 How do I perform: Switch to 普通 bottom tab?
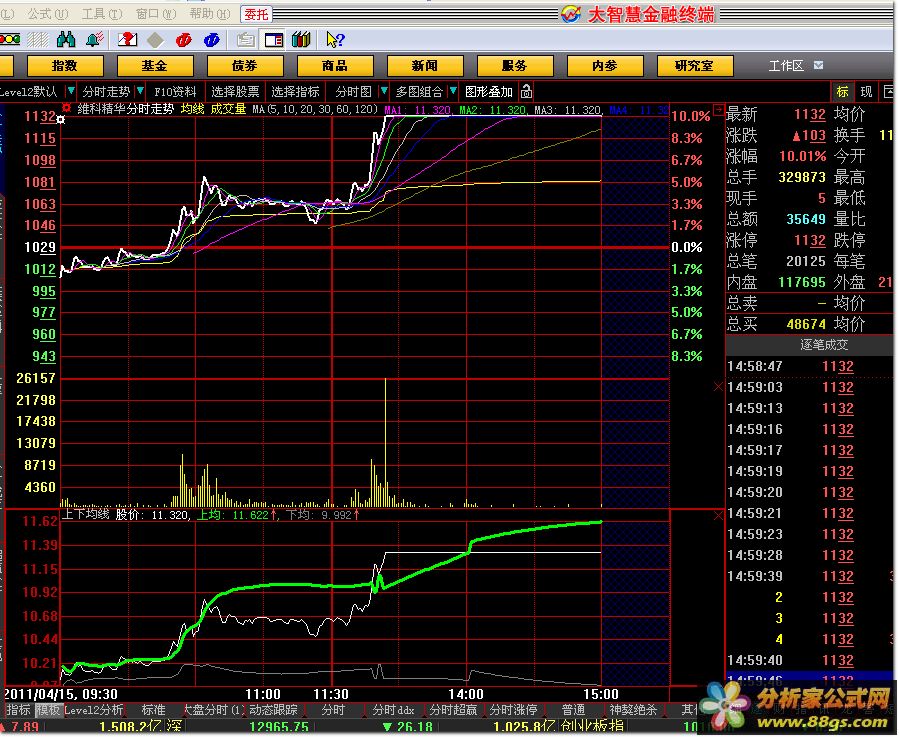point(573,710)
